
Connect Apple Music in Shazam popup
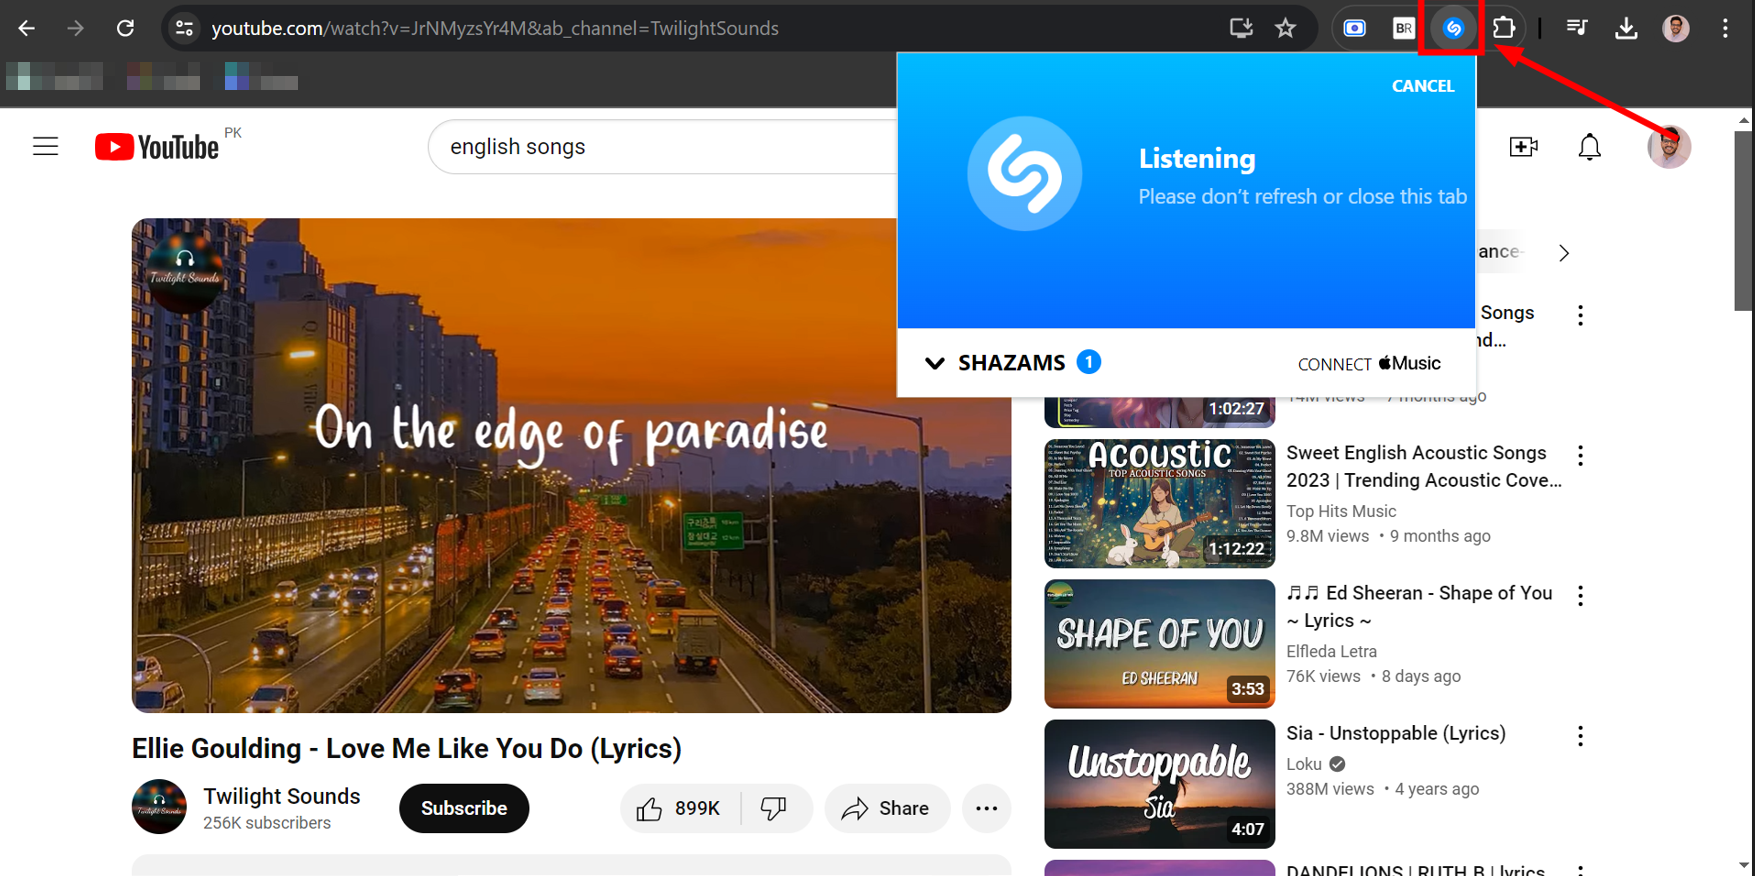pos(1369,363)
